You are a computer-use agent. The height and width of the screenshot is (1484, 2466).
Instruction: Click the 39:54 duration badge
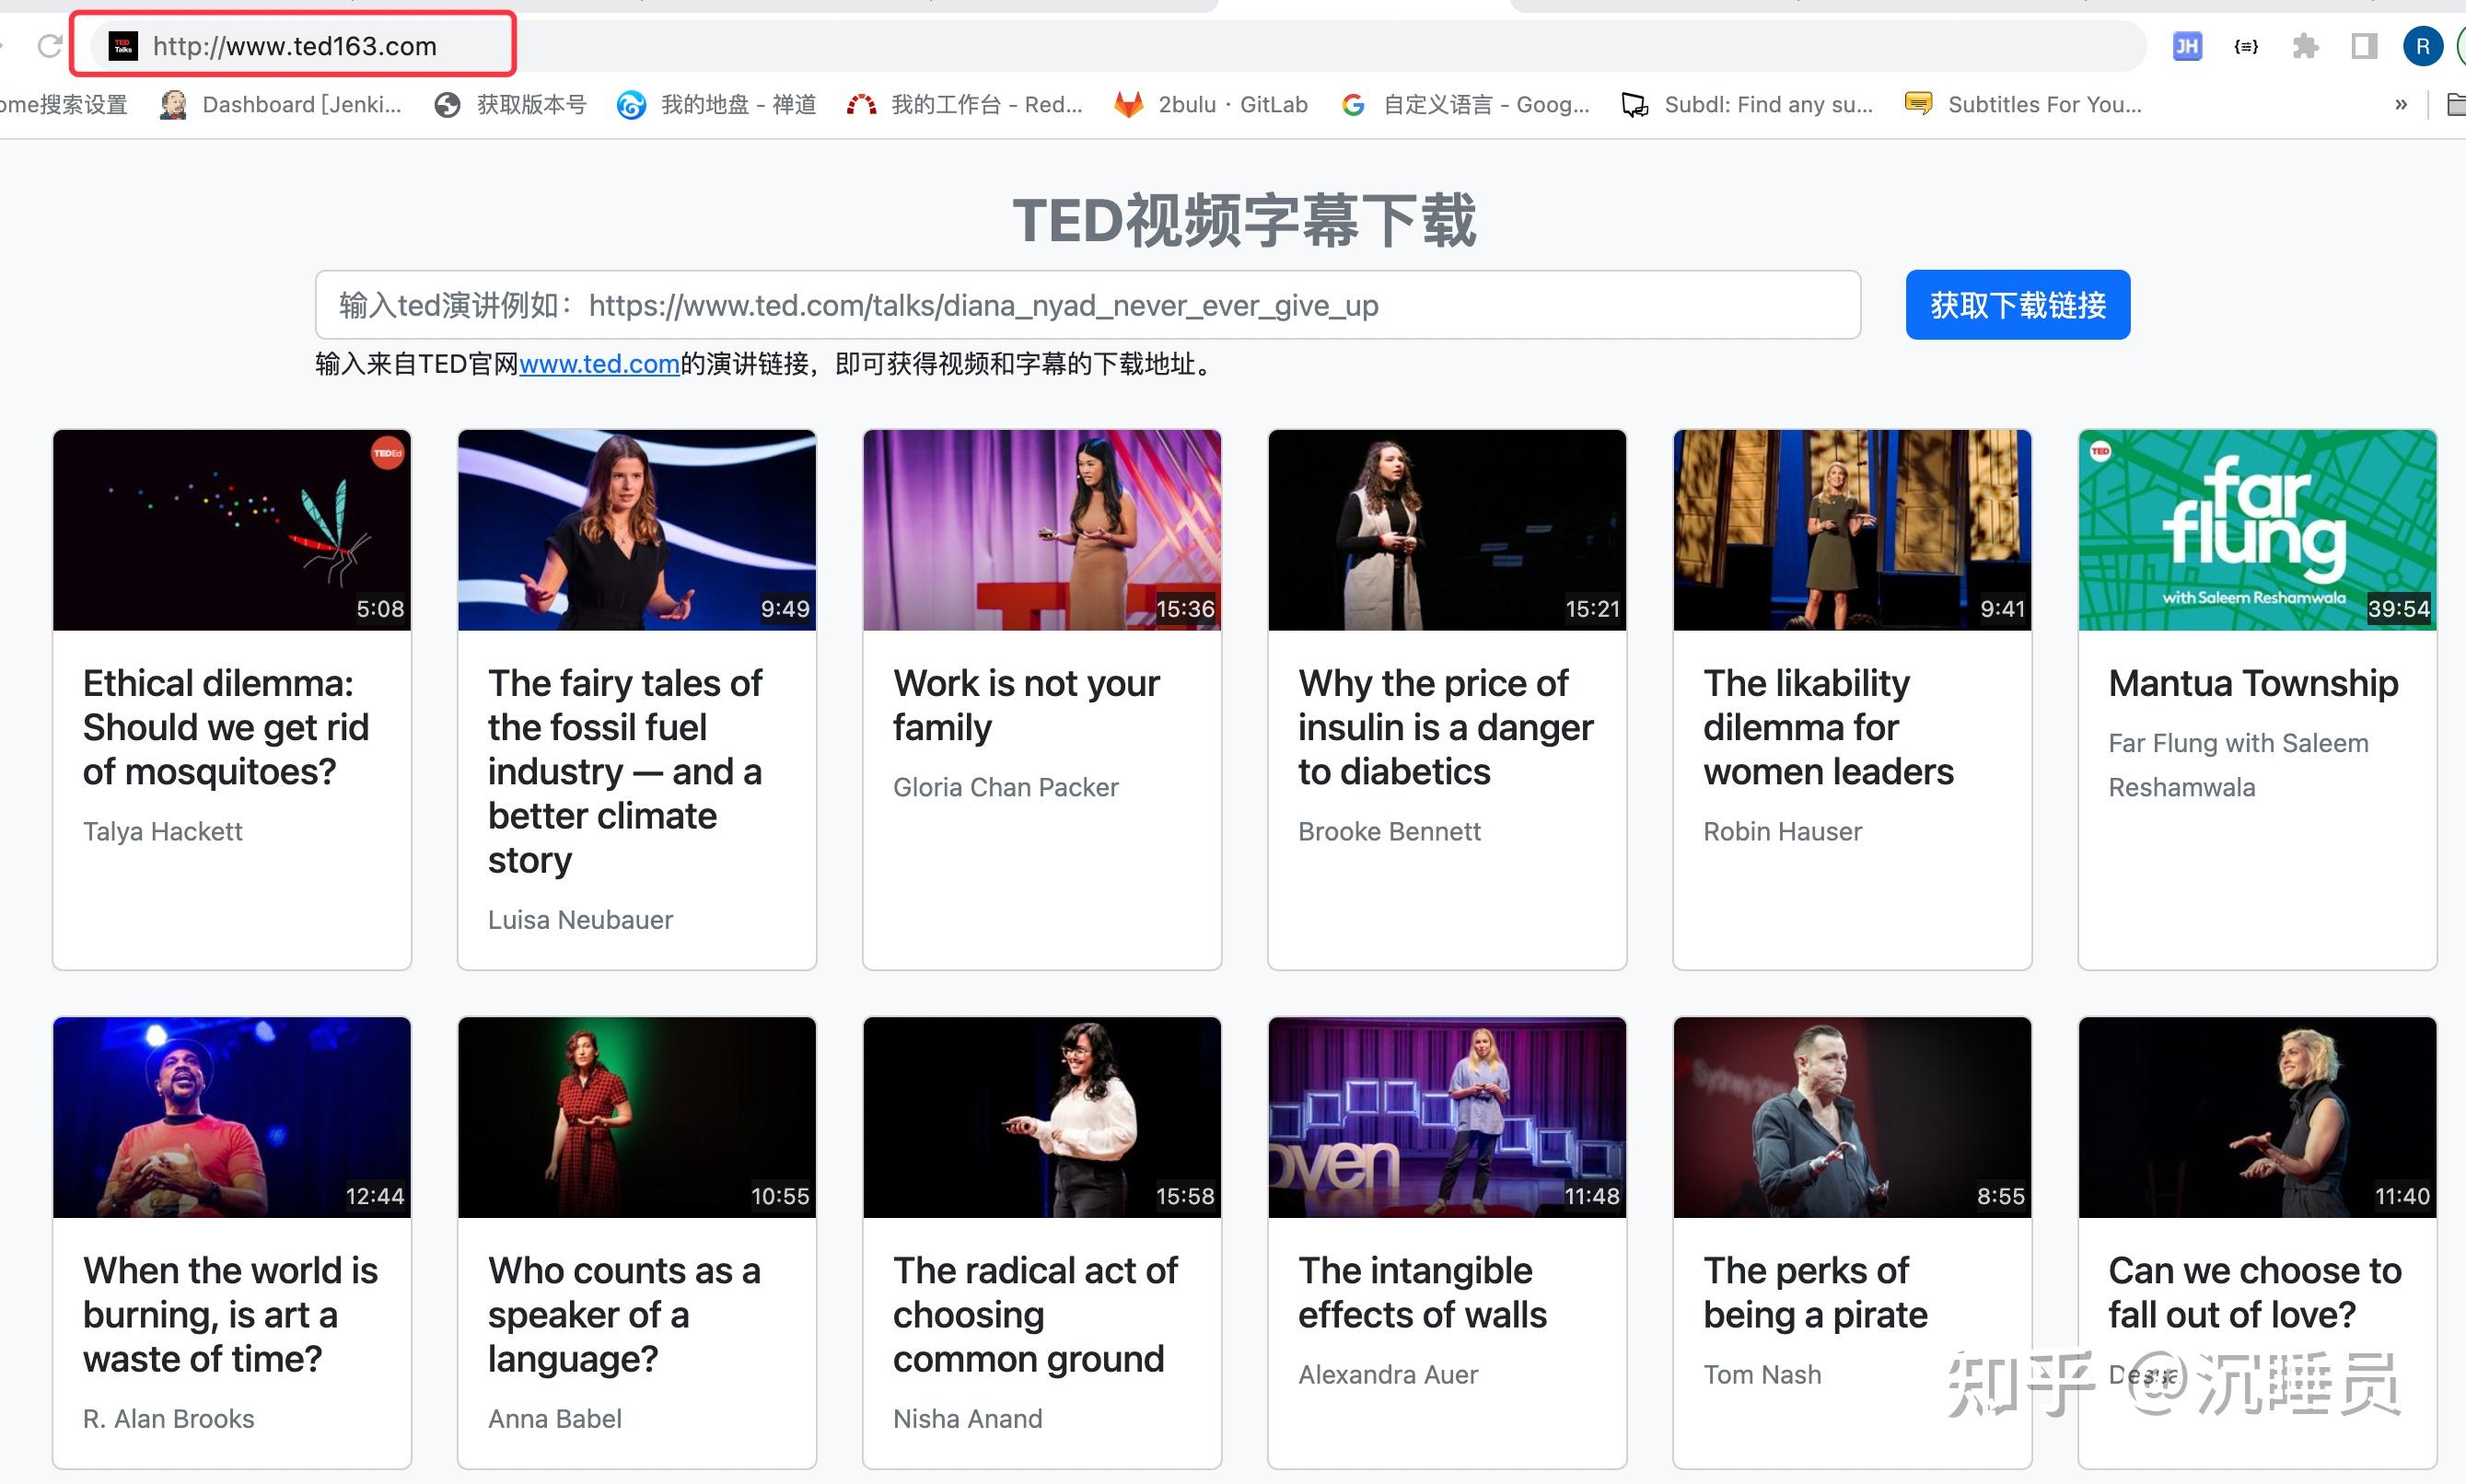click(x=2398, y=608)
